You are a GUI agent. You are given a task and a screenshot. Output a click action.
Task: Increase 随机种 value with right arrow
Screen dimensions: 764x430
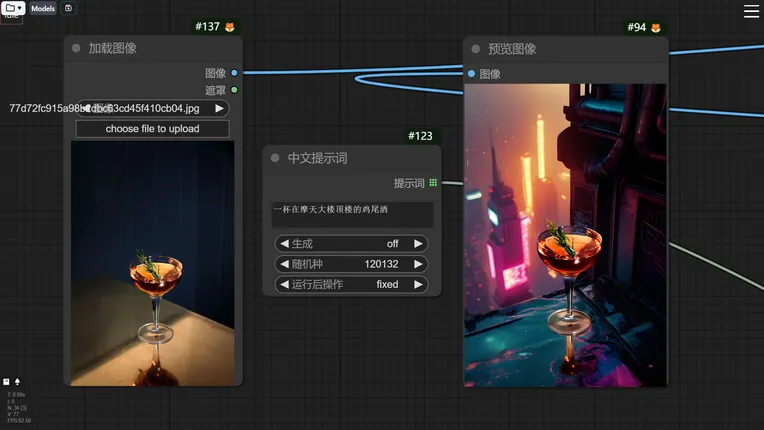tap(419, 264)
